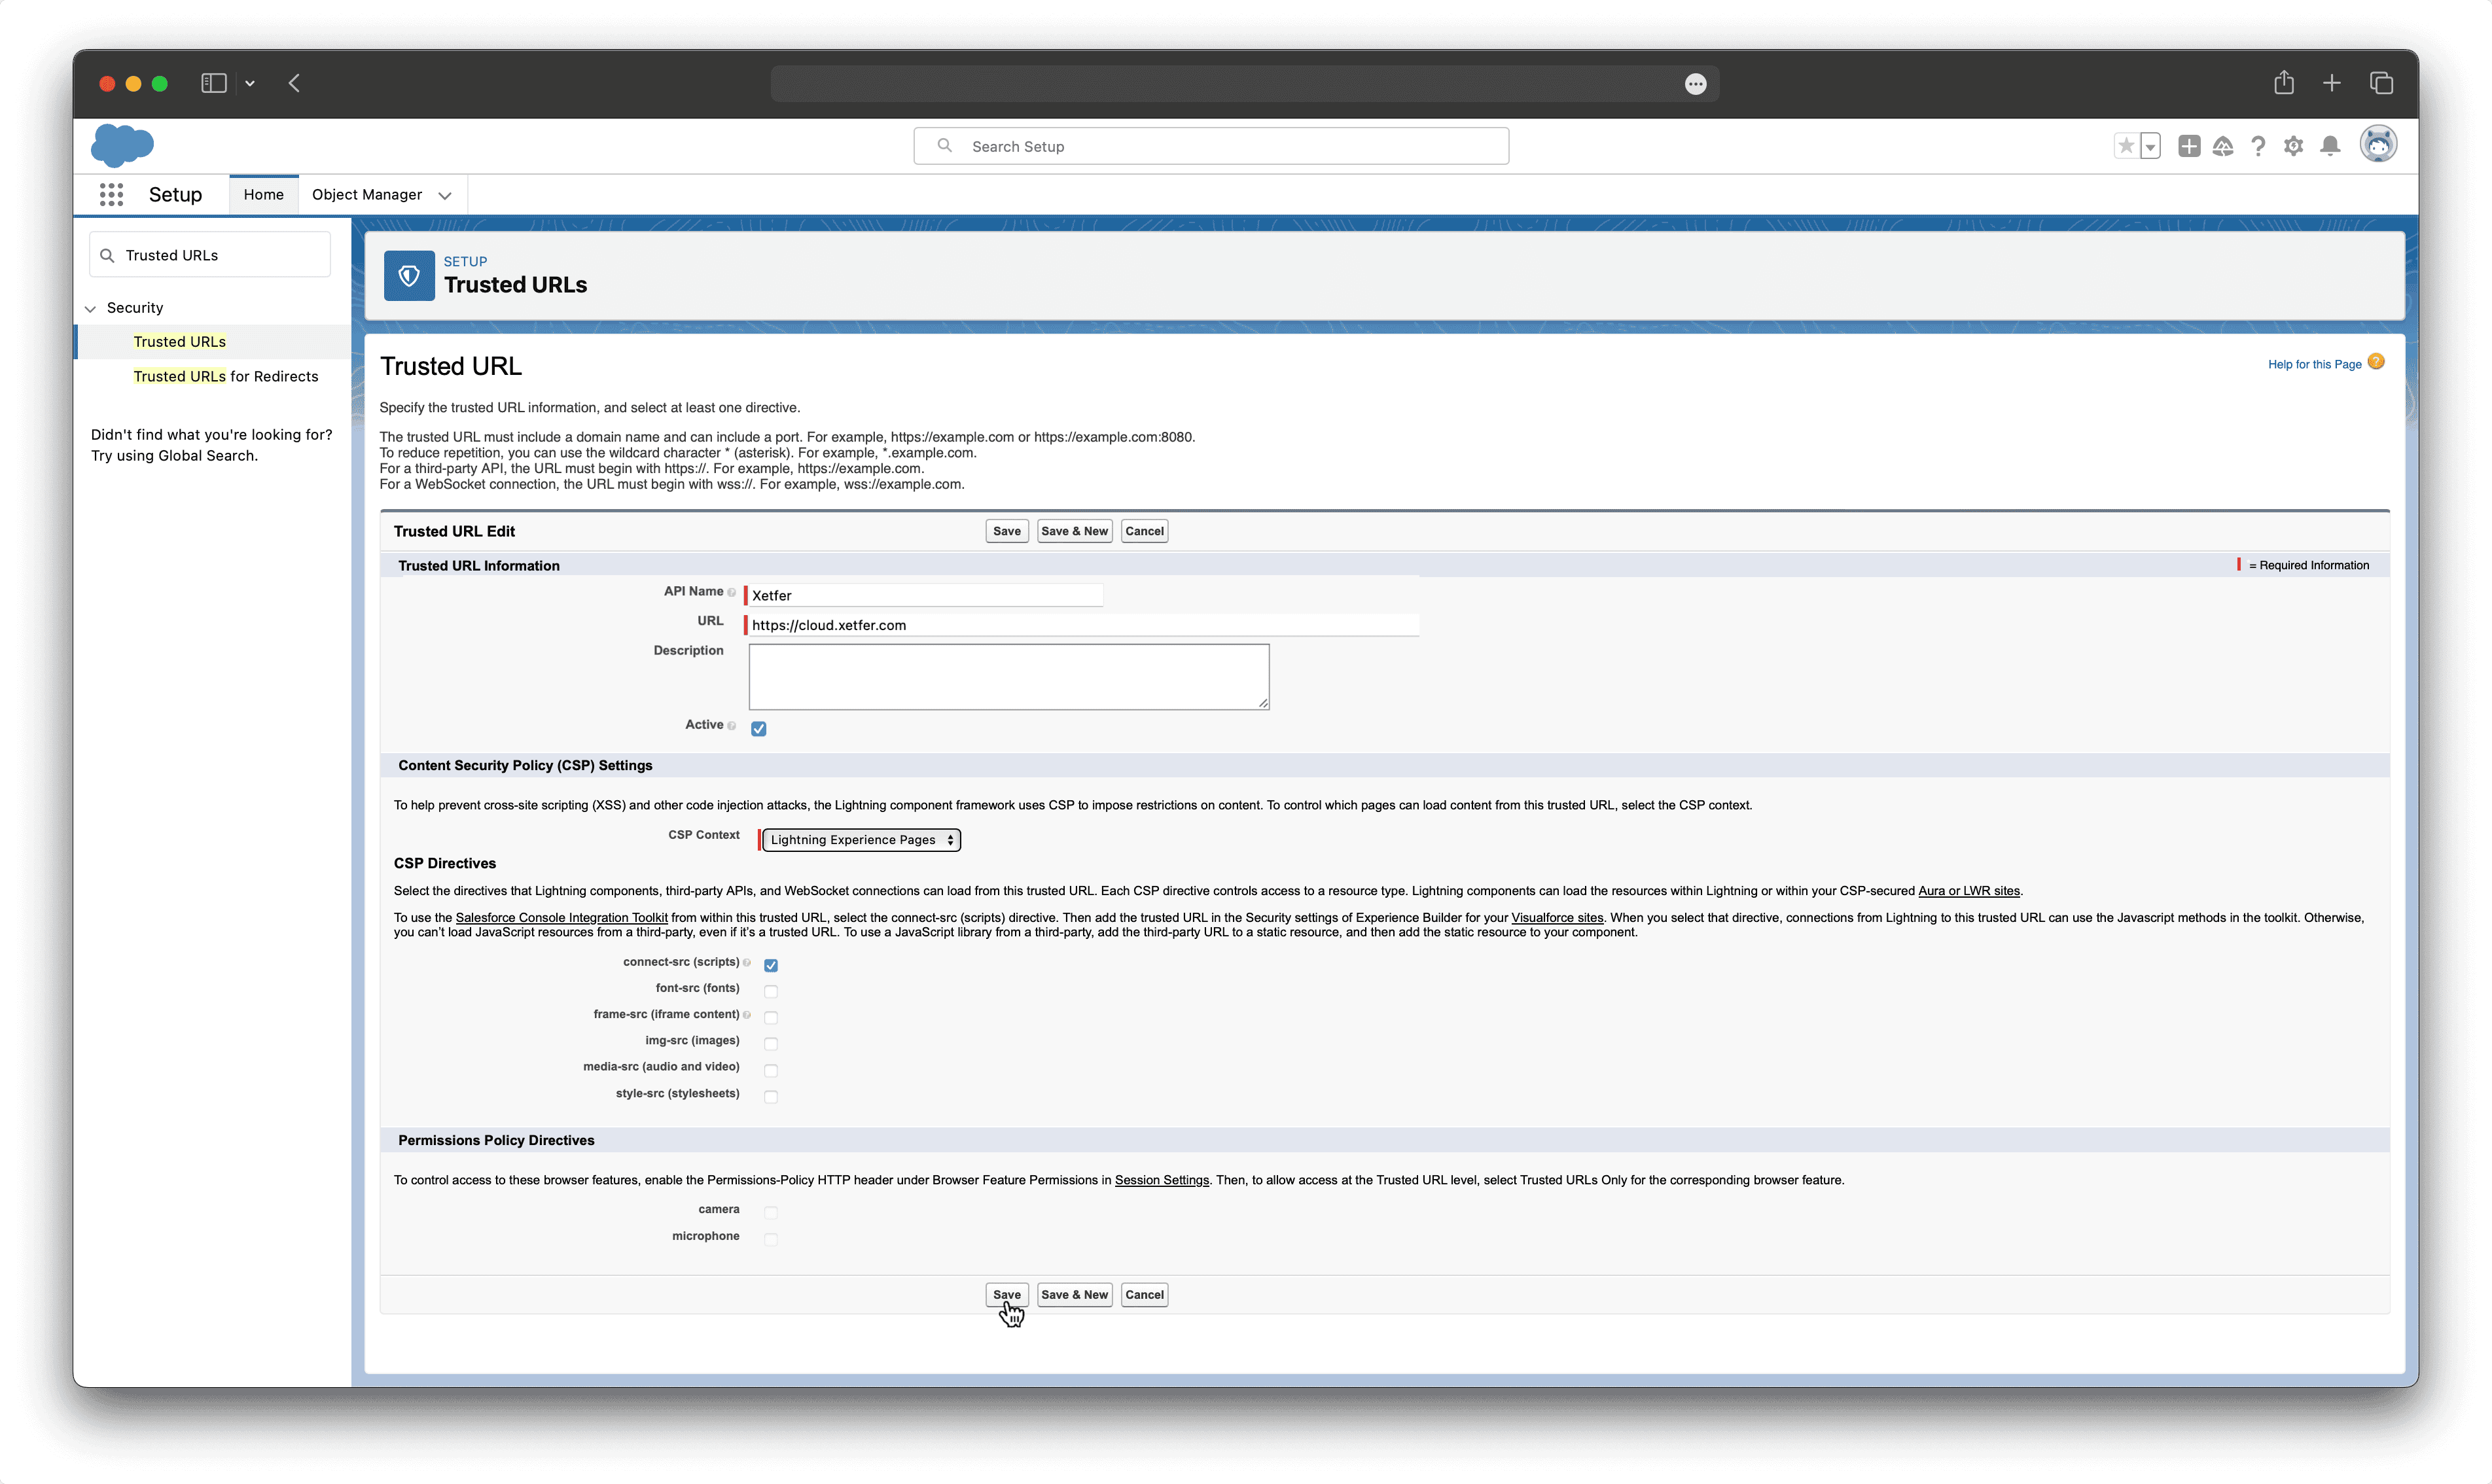This screenshot has height=1484, width=2492.
Task: Collapse the Security section in sidebar
Action: (90, 308)
